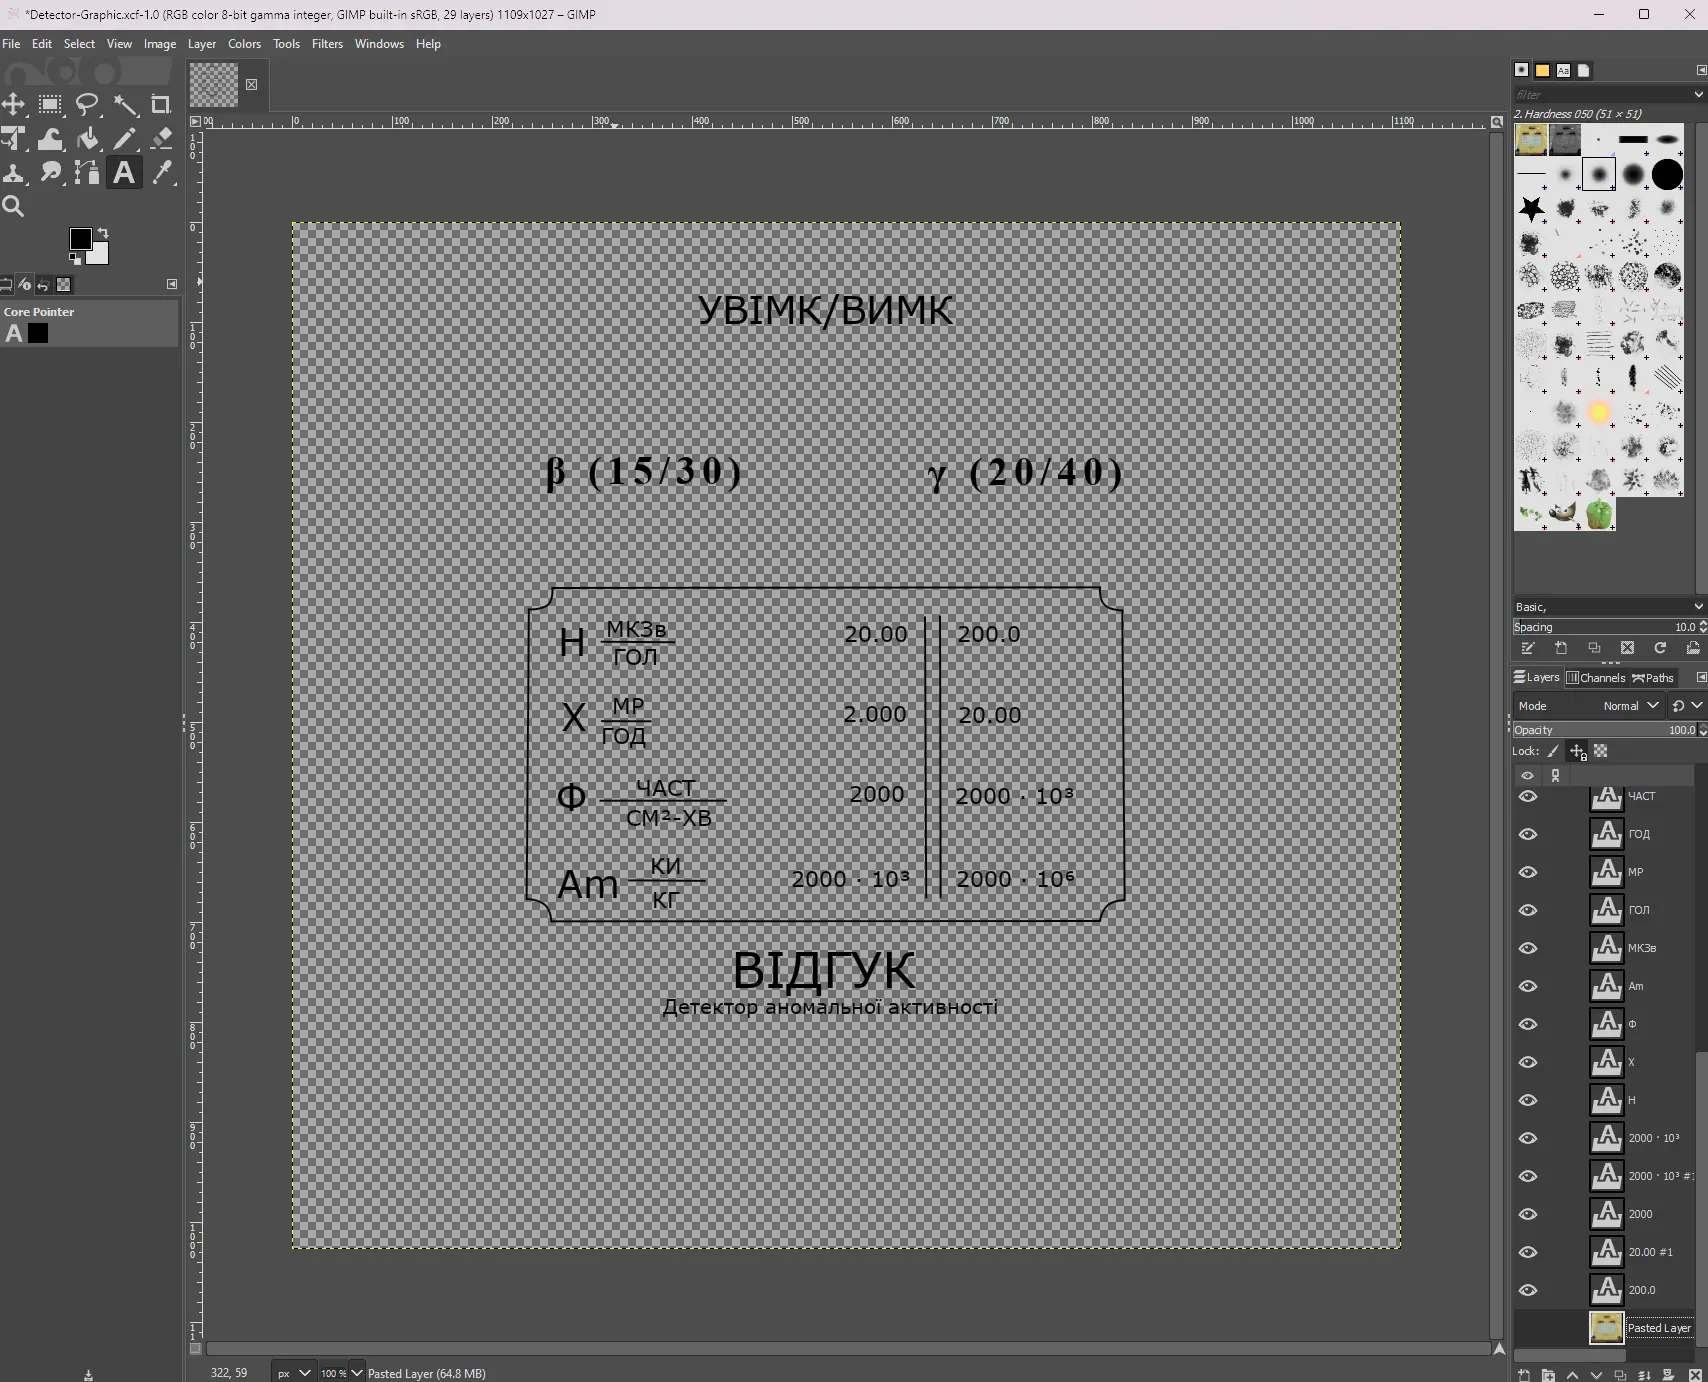Viewport: 1708px width, 1382px height.
Task: Open the Filters menu
Action: pyautogui.click(x=327, y=44)
